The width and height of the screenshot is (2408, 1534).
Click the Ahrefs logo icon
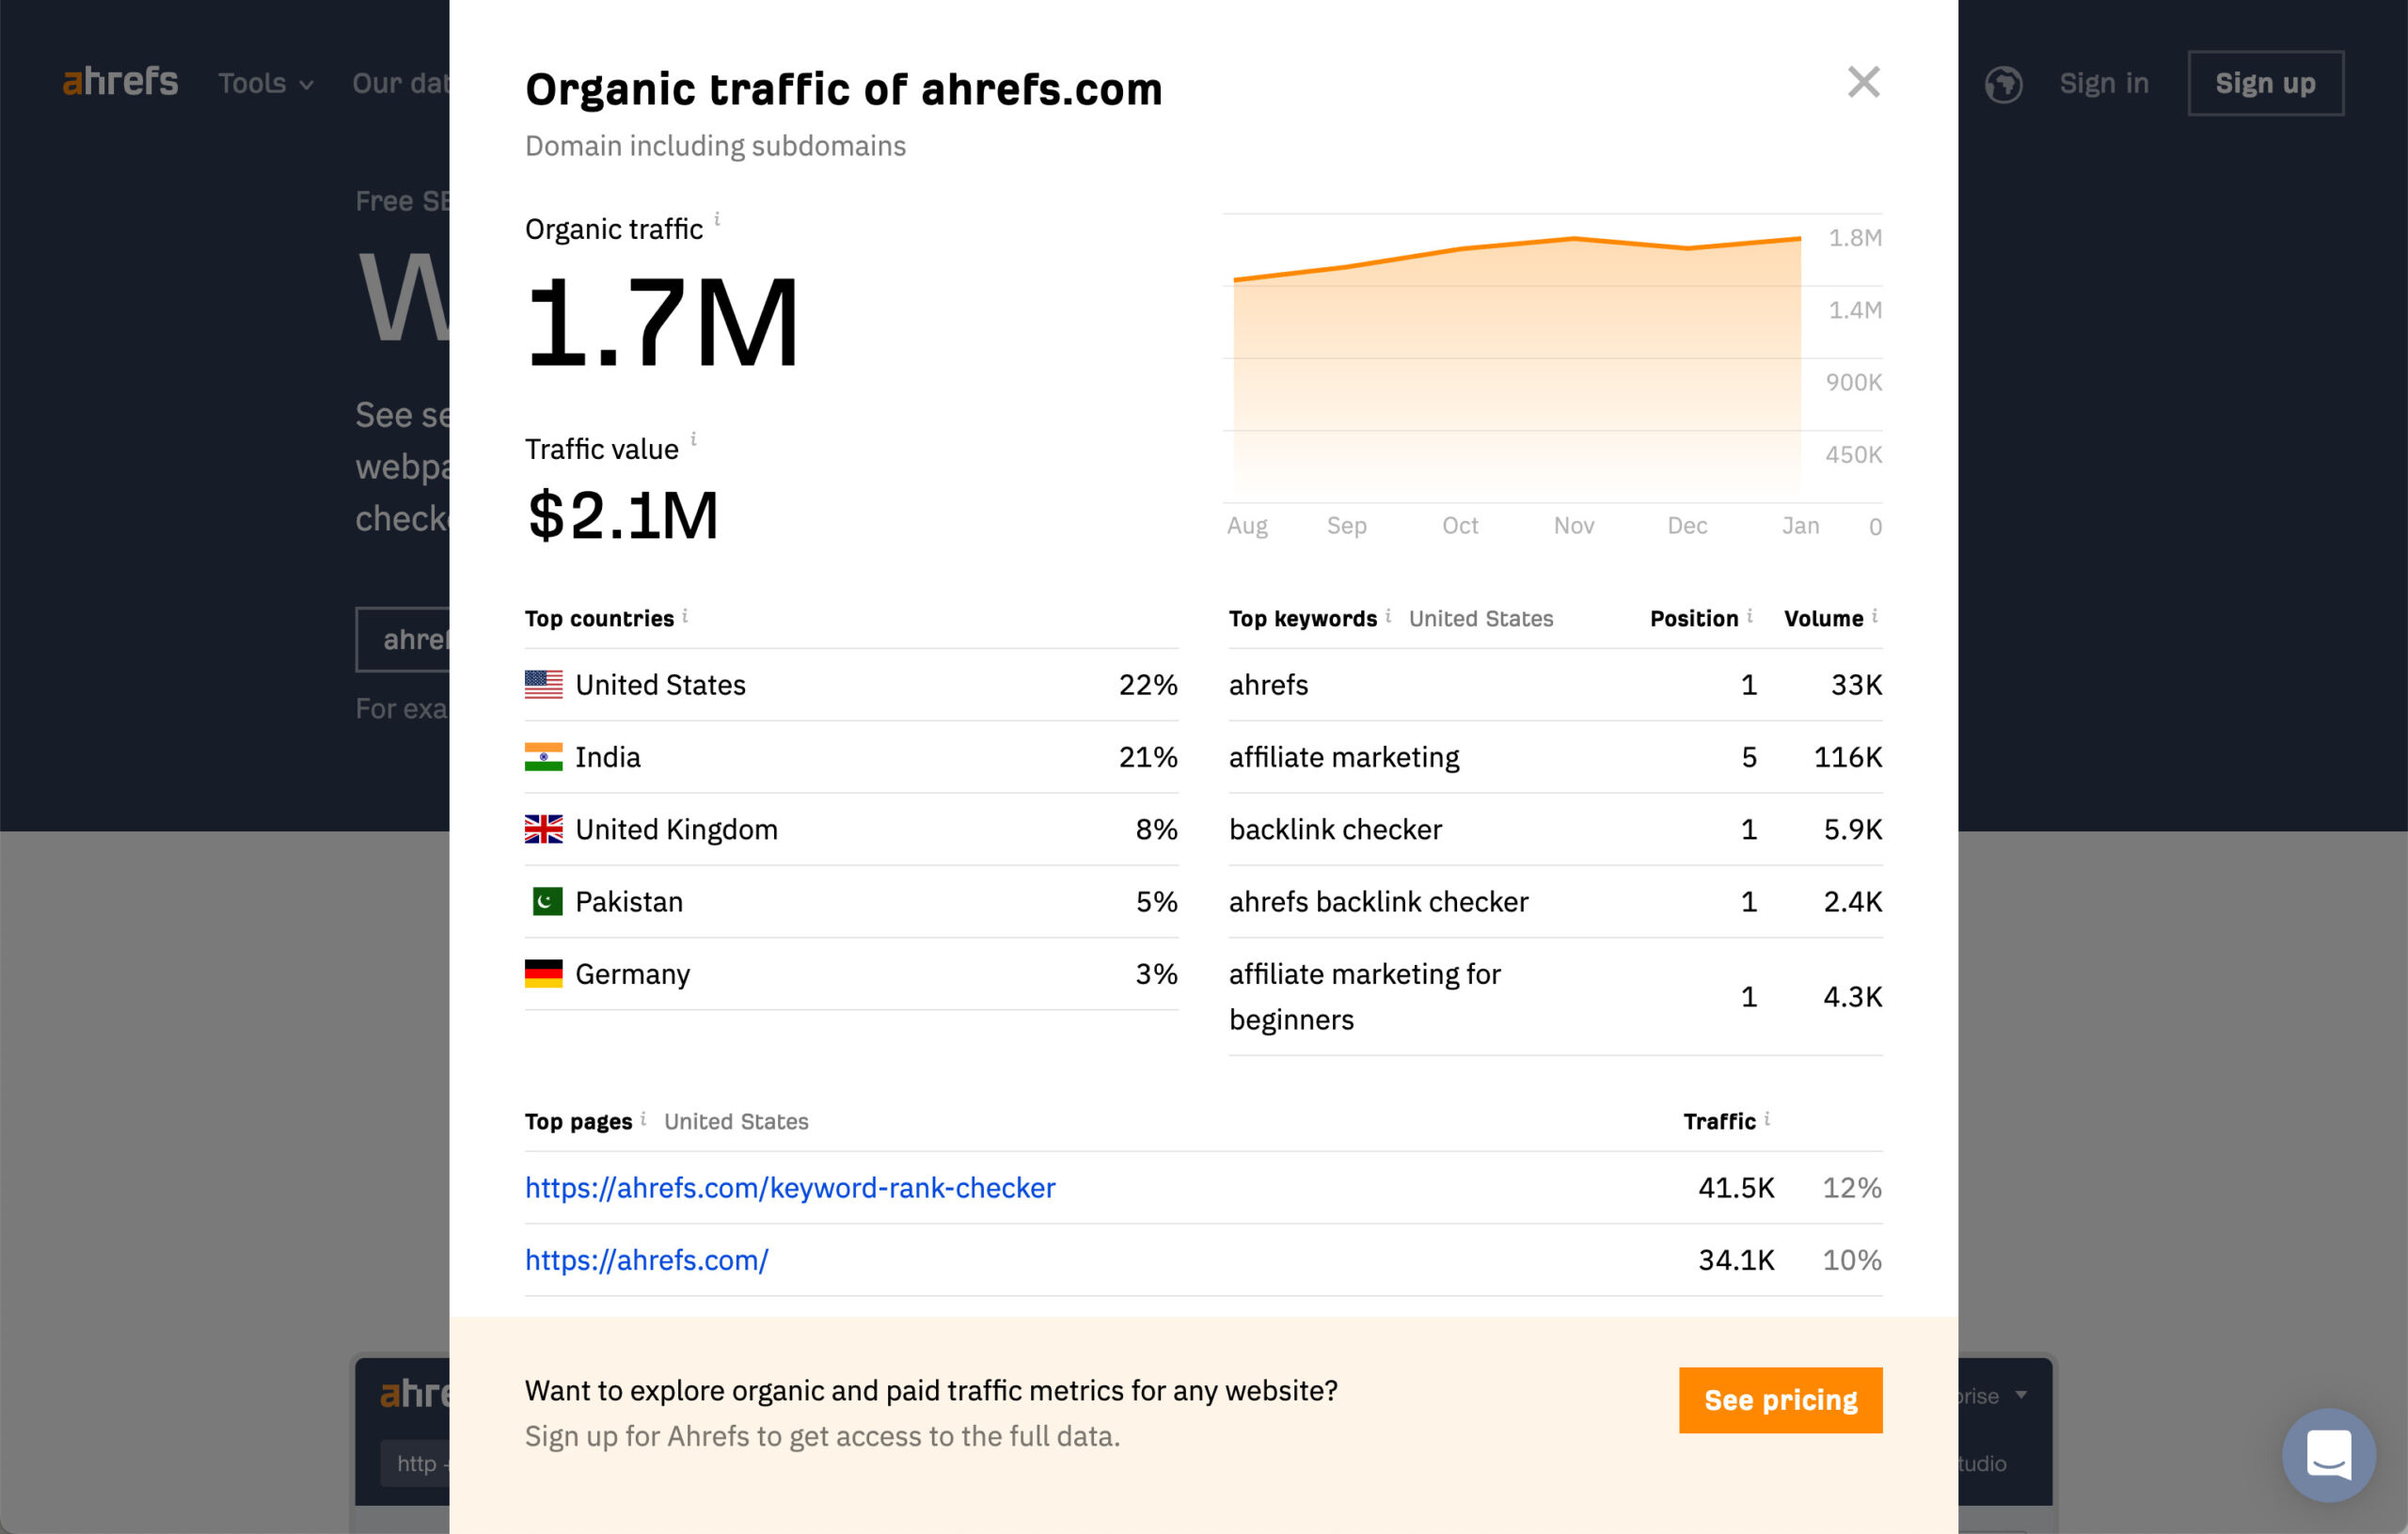pyautogui.click(x=118, y=83)
